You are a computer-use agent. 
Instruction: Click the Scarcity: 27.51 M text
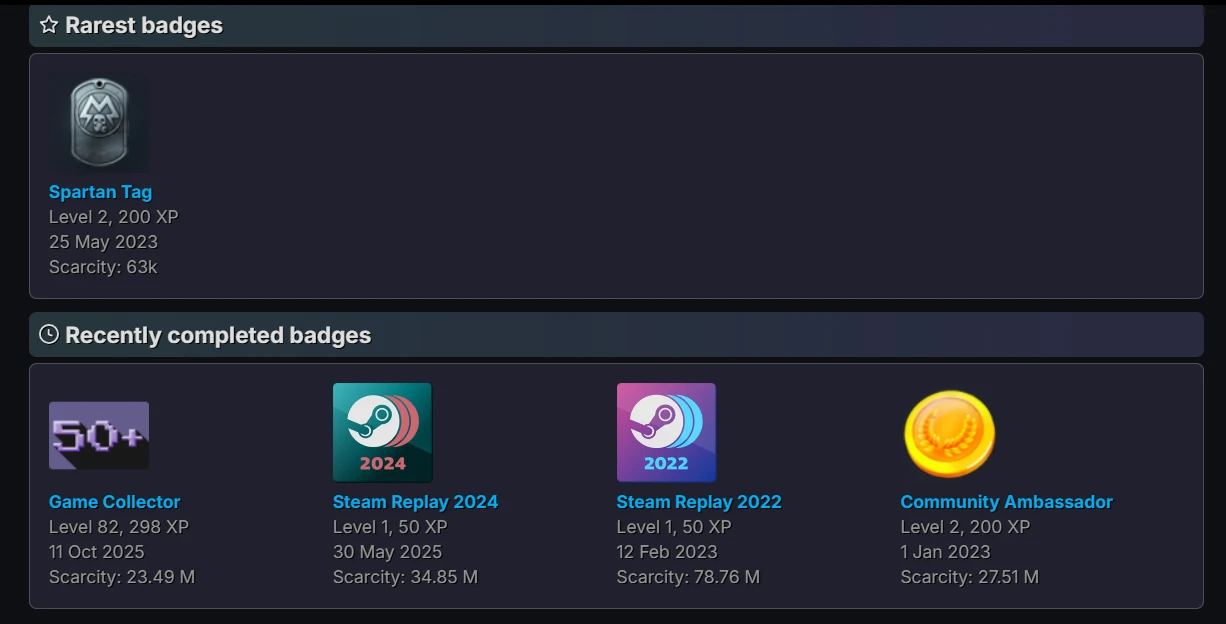(x=969, y=577)
